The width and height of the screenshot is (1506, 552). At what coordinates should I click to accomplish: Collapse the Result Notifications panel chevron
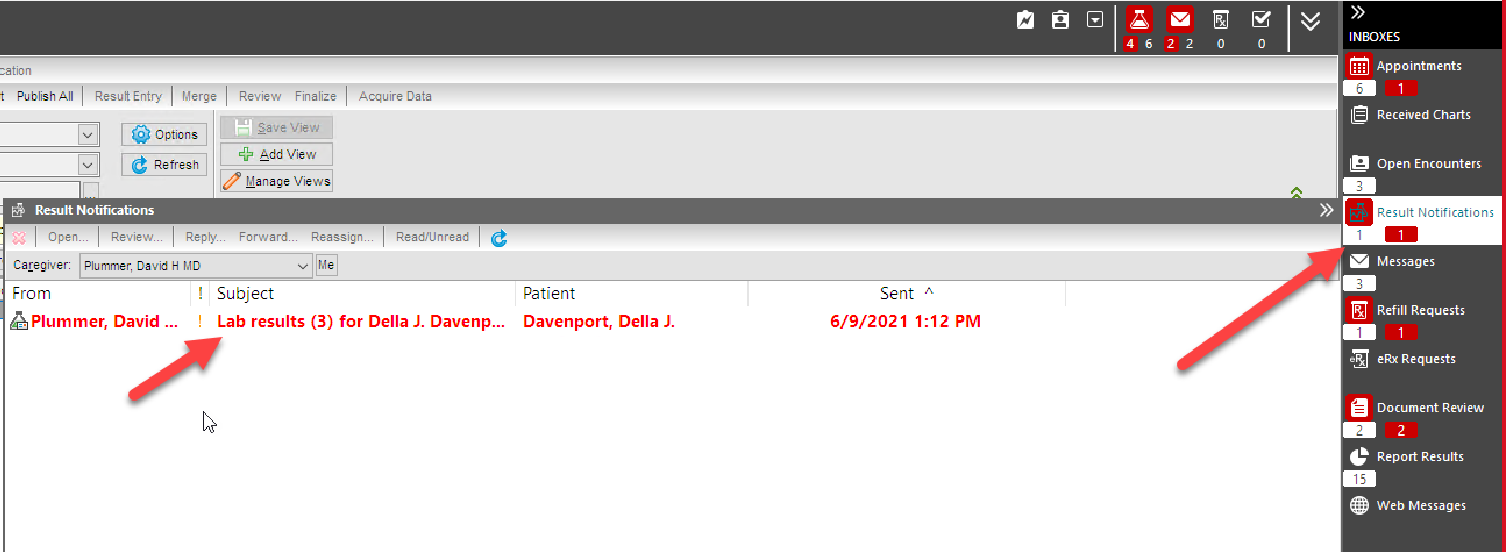pyautogui.click(x=1326, y=210)
